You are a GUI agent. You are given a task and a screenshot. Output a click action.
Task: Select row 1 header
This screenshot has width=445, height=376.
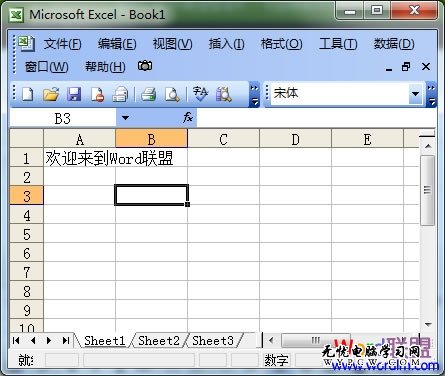click(26, 158)
